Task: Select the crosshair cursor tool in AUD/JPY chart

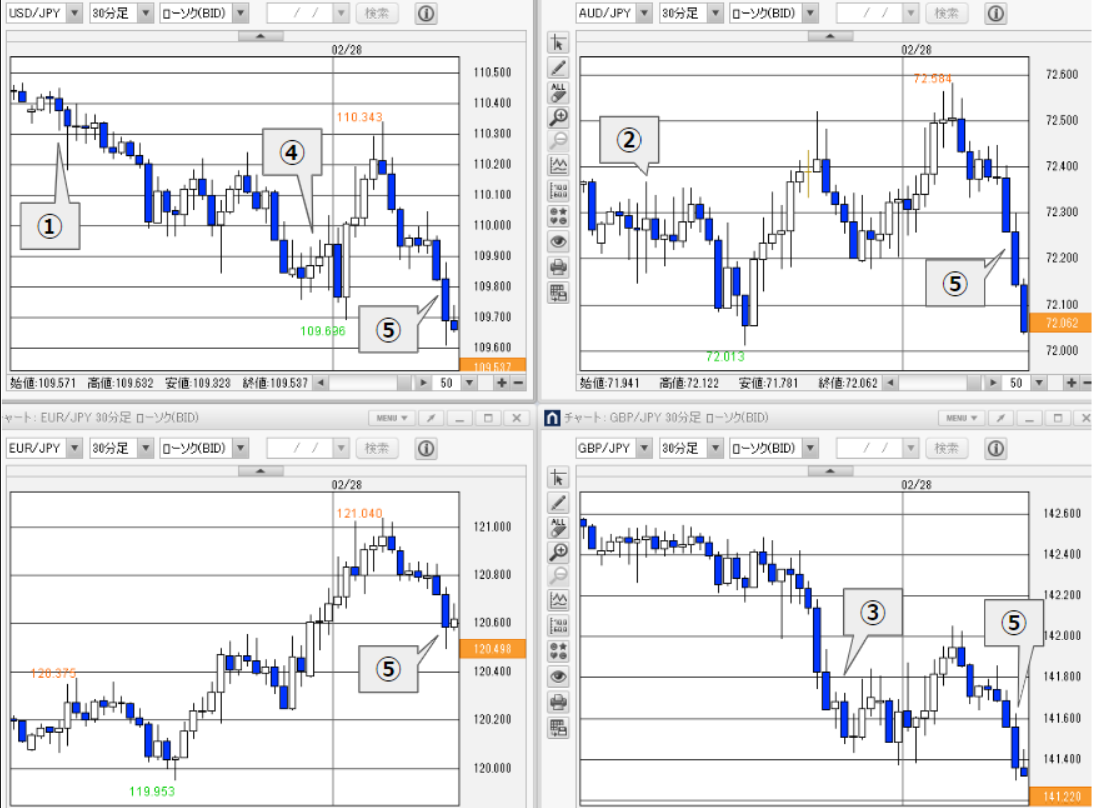Action: [x=558, y=43]
